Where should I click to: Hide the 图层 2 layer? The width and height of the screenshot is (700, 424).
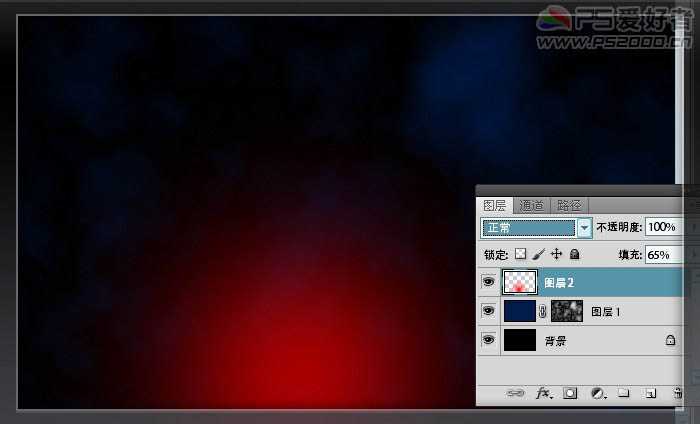[x=488, y=283]
